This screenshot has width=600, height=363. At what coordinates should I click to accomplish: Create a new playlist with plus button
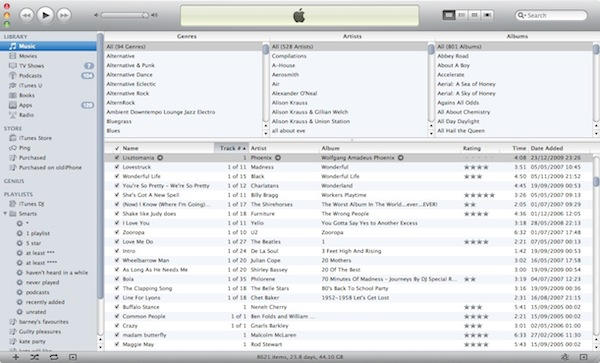click(16, 357)
